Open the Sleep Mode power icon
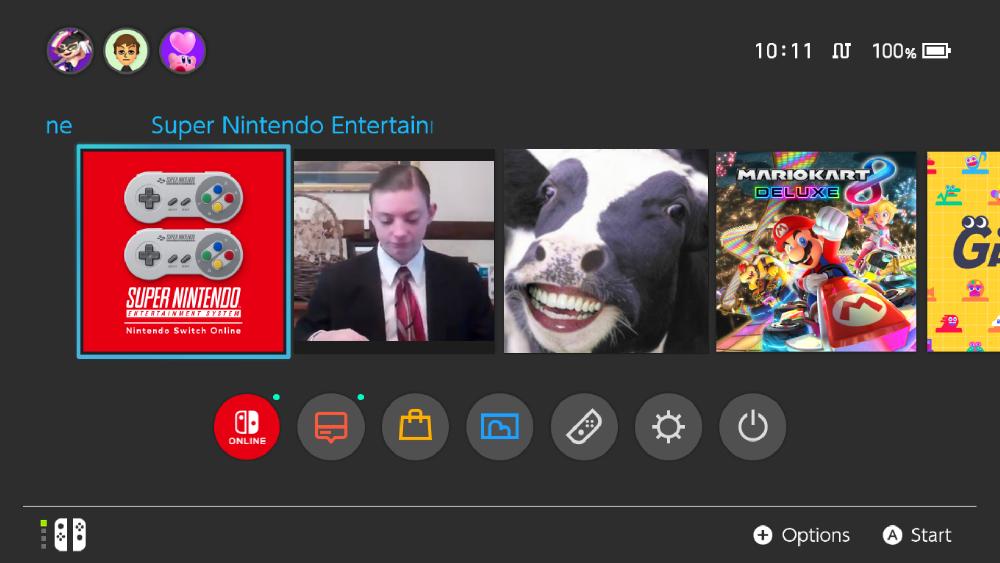Screen dimensions: 1000x563 (752, 427)
